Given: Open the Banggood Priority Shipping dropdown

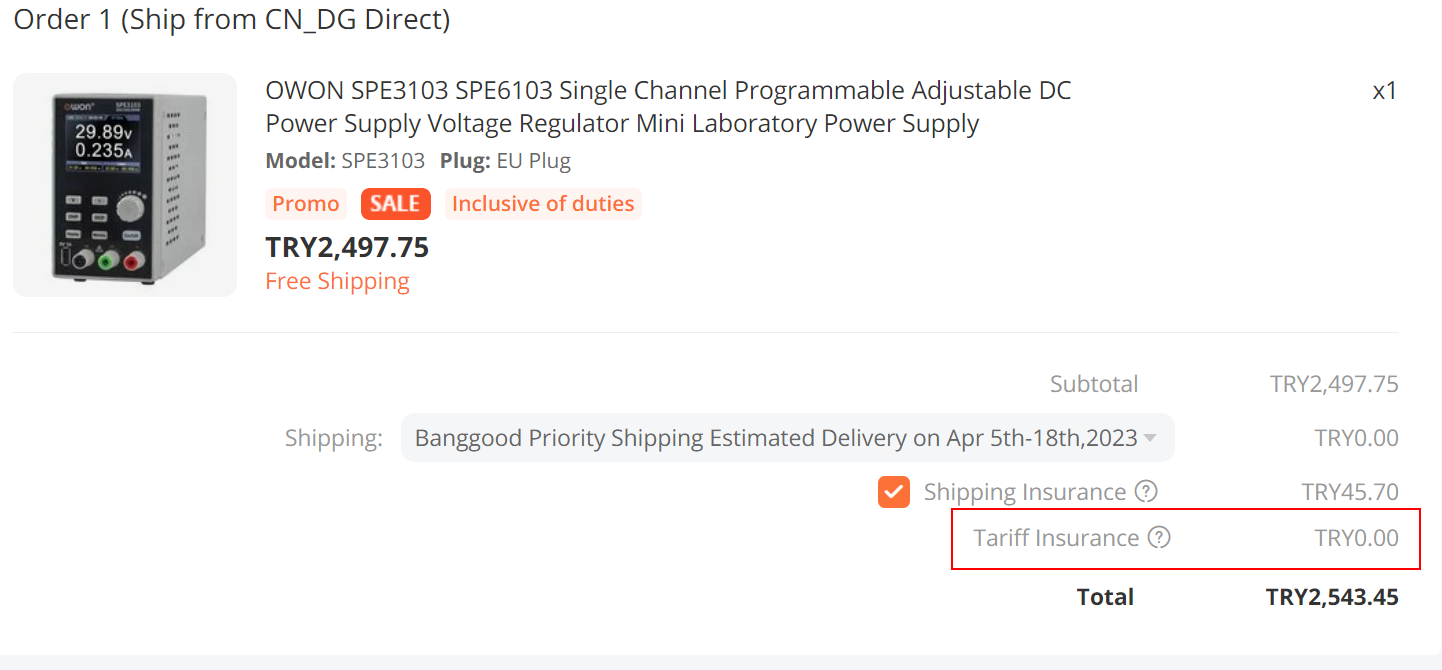Looking at the screenshot, I should tap(787, 438).
